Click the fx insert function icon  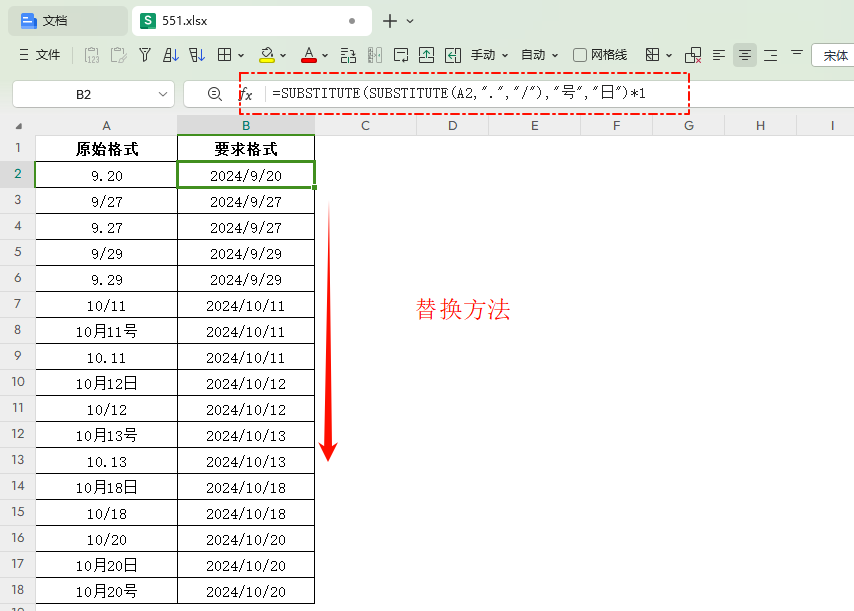pos(246,94)
